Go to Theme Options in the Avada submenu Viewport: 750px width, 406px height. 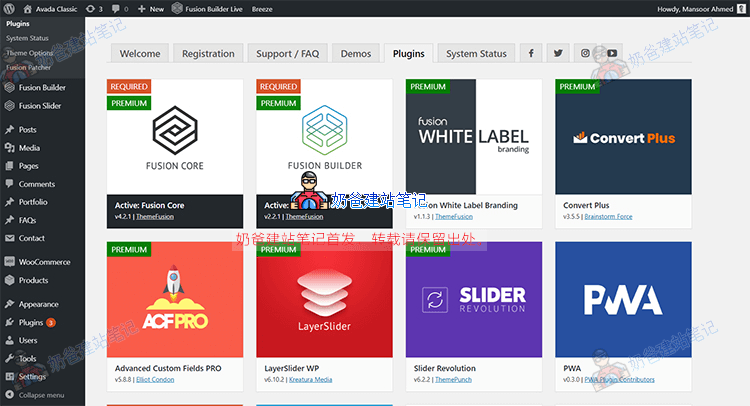click(30, 52)
